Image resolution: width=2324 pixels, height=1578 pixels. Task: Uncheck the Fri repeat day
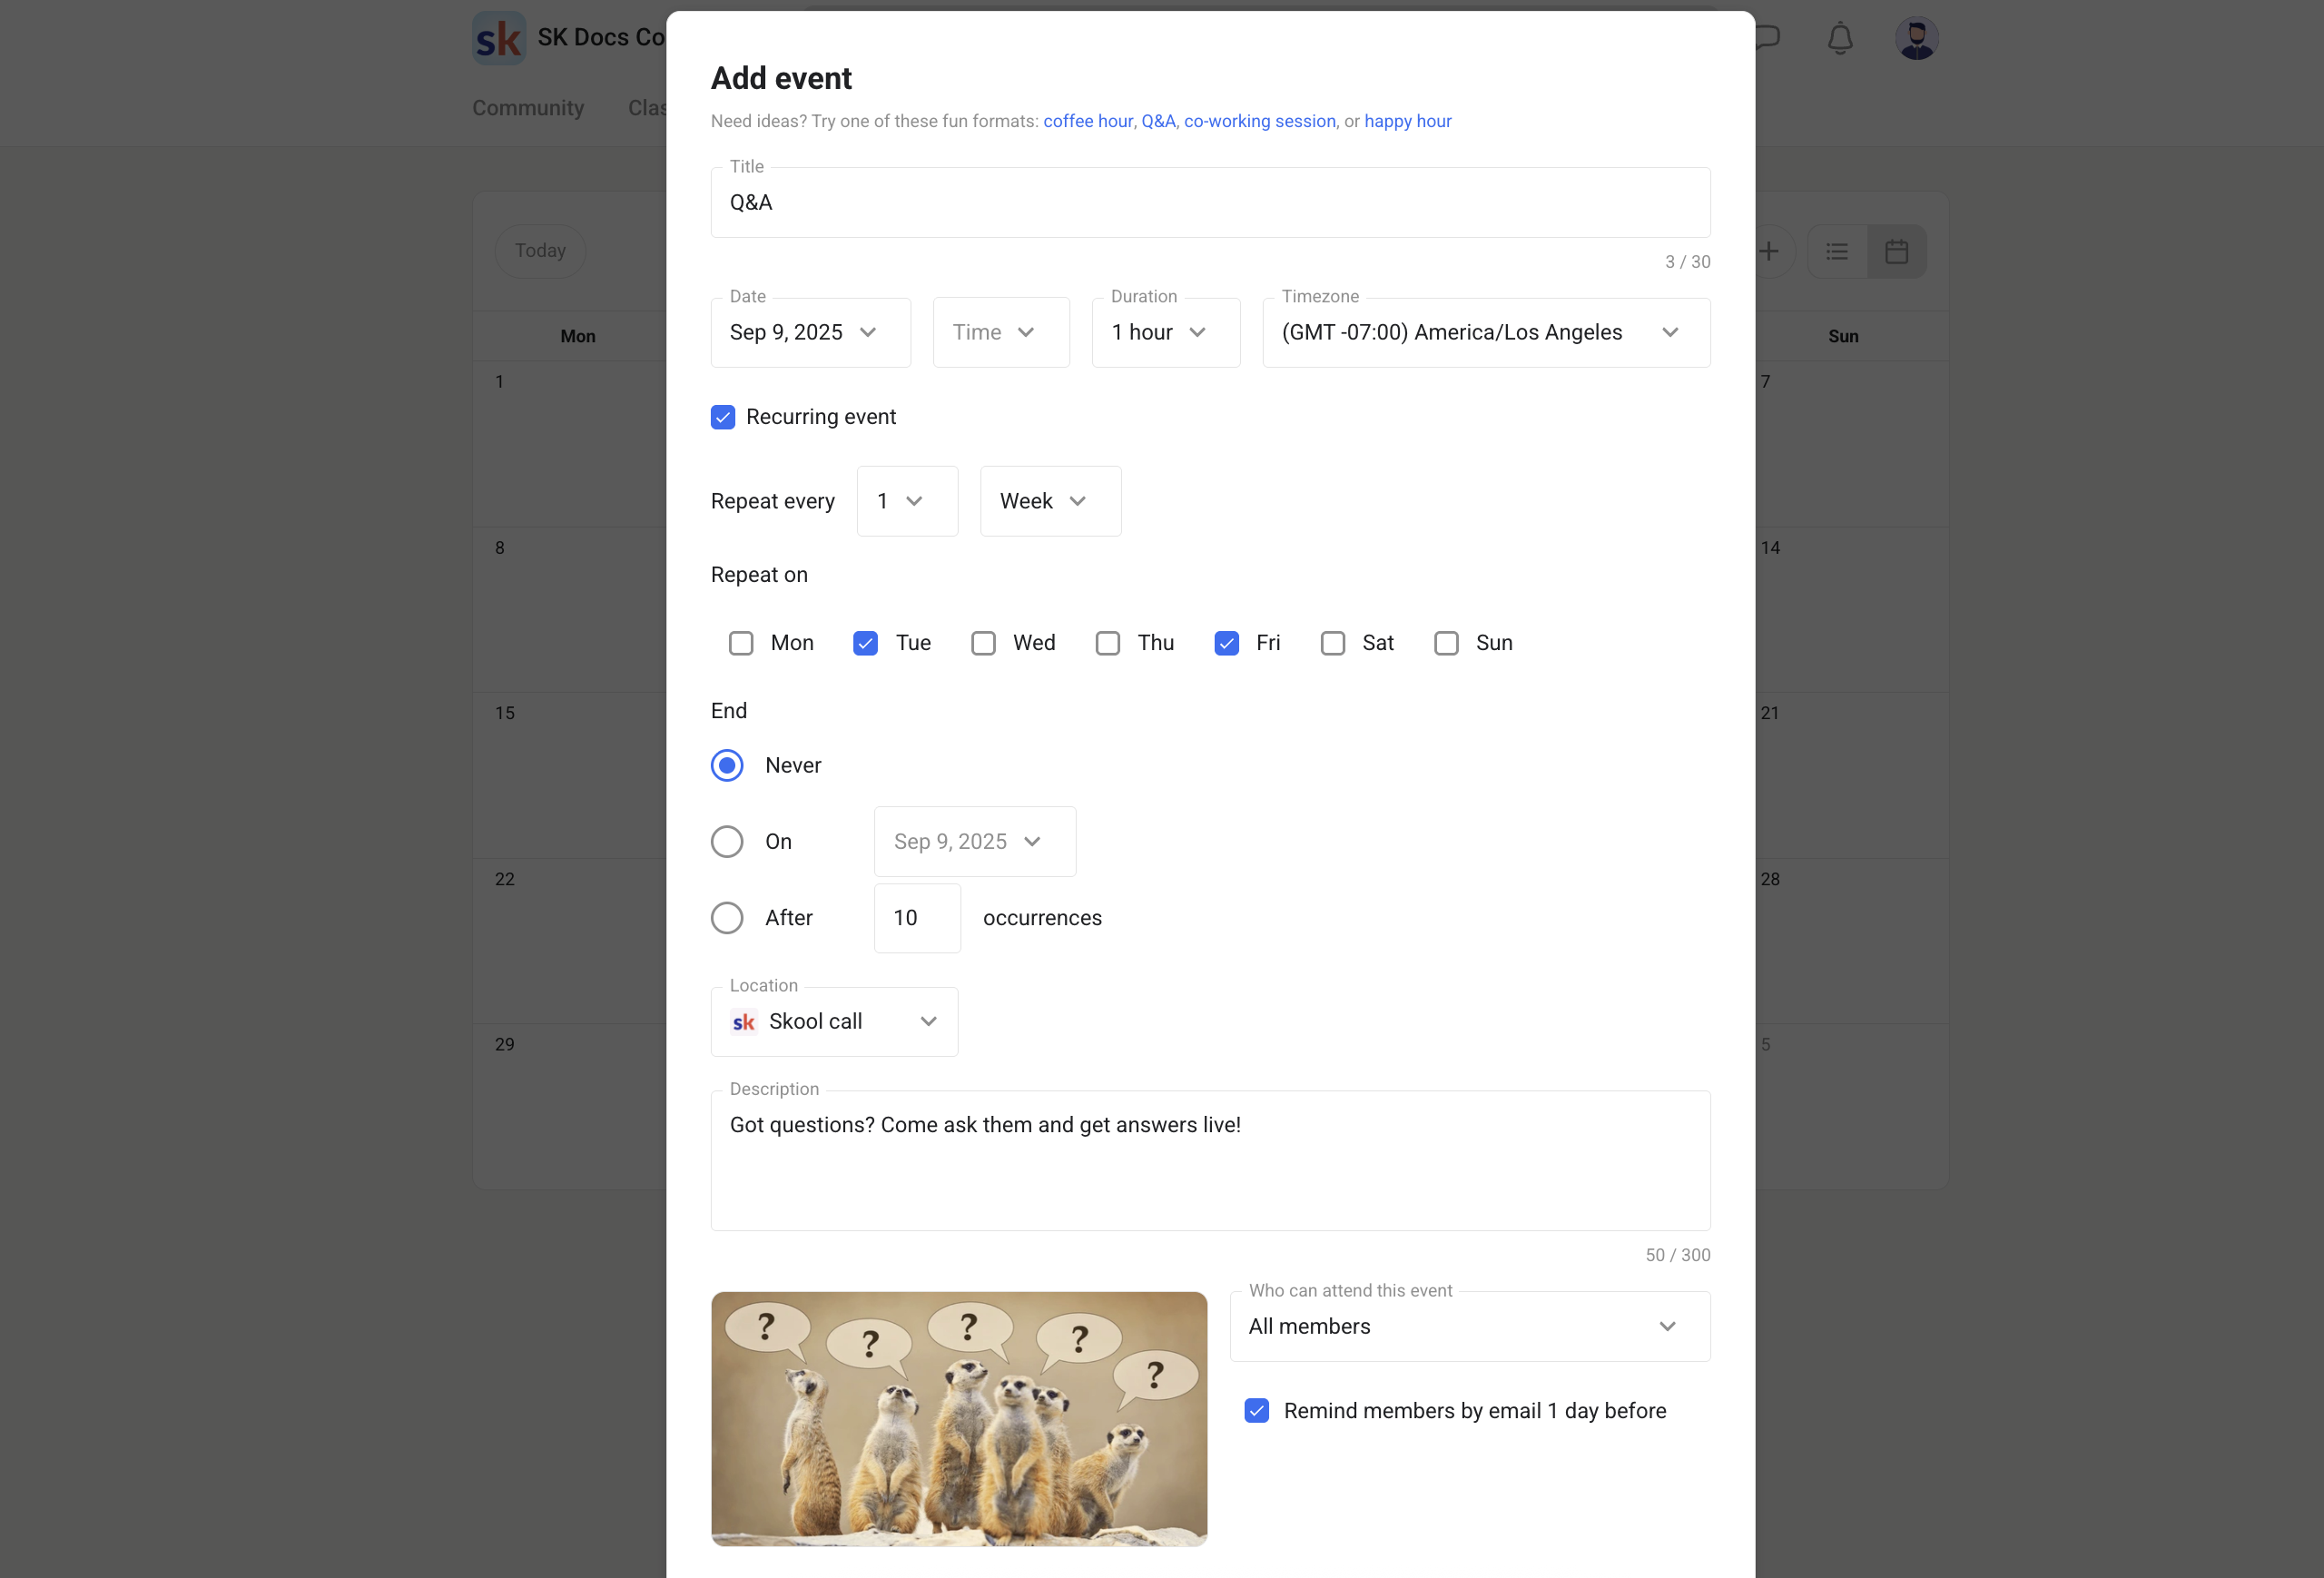1227,643
